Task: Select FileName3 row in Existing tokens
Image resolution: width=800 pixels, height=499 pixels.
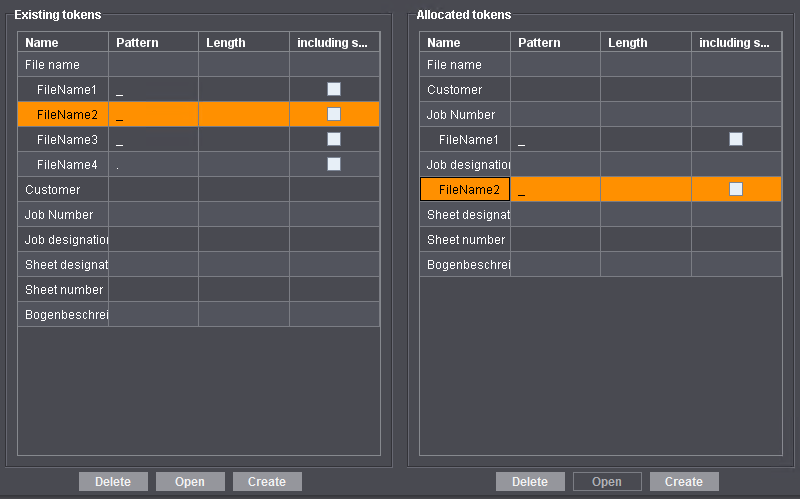Action: (199, 139)
